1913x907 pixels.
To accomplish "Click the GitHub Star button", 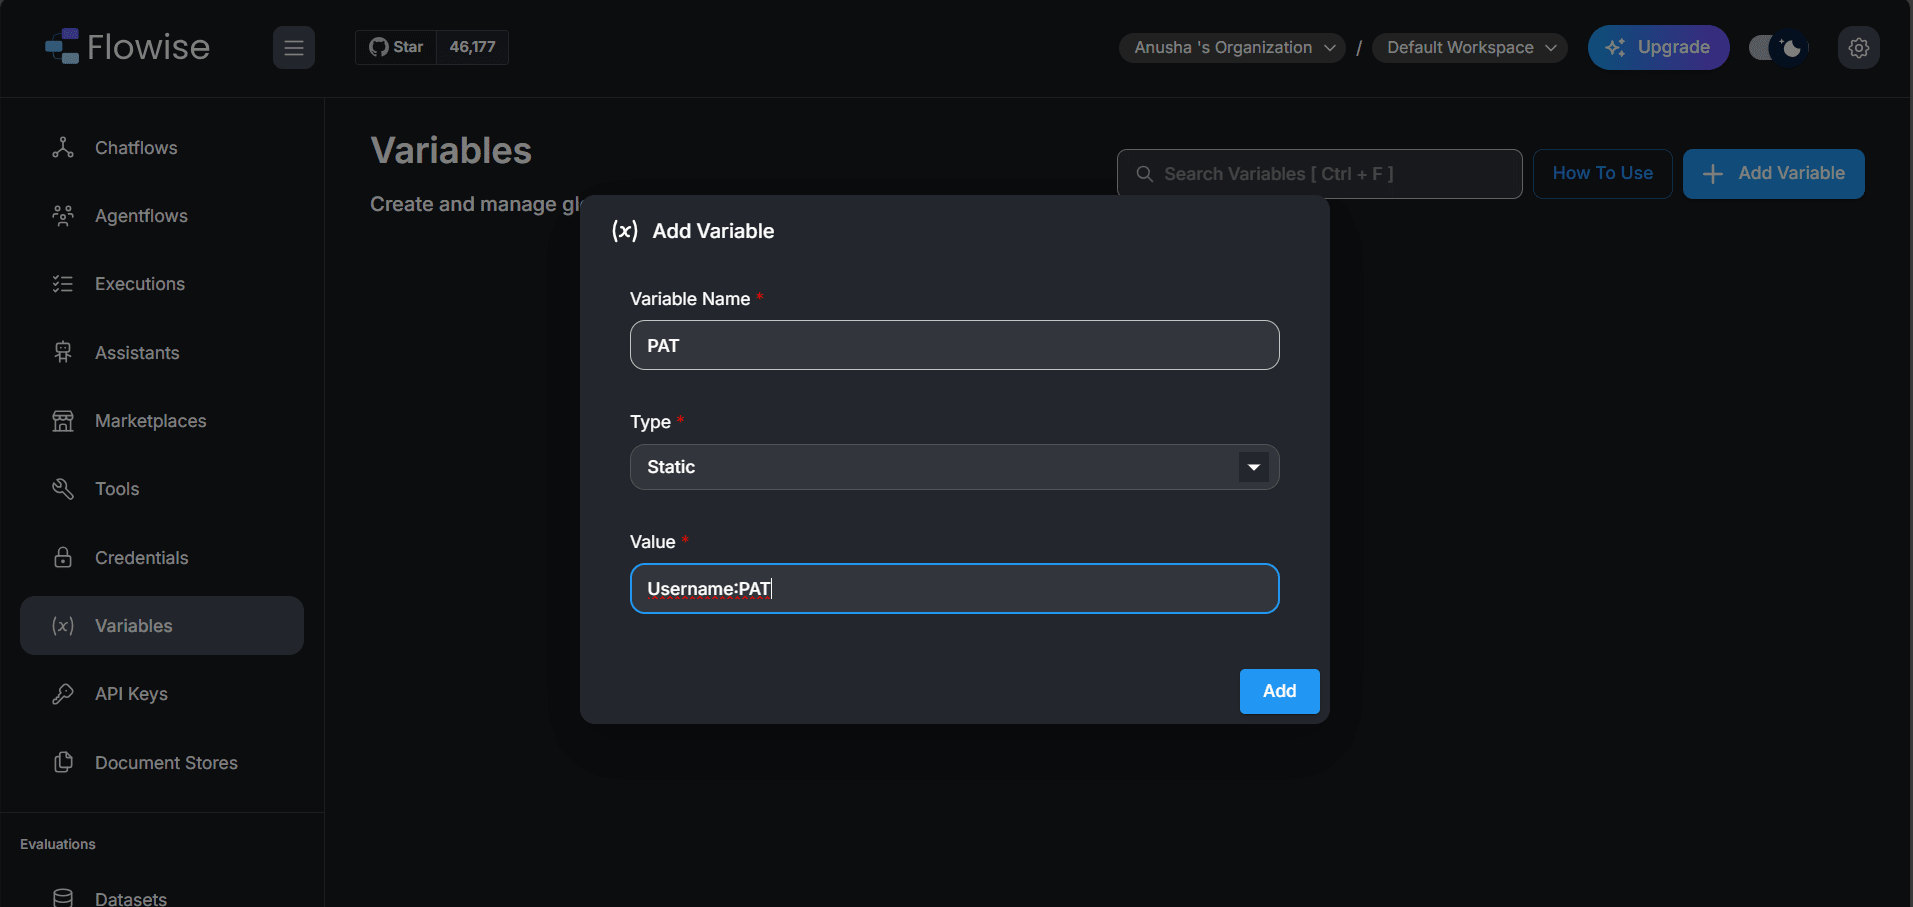I will 397,47.
